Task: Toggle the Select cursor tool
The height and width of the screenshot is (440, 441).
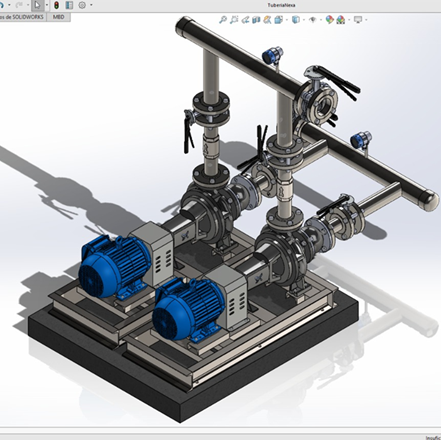Action: pyautogui.click(x=37, y=5)
